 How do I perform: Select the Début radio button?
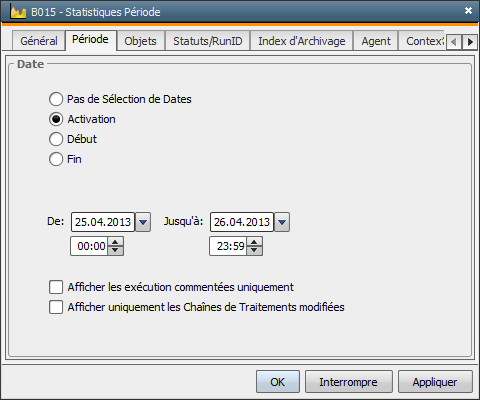click(56, 139)
